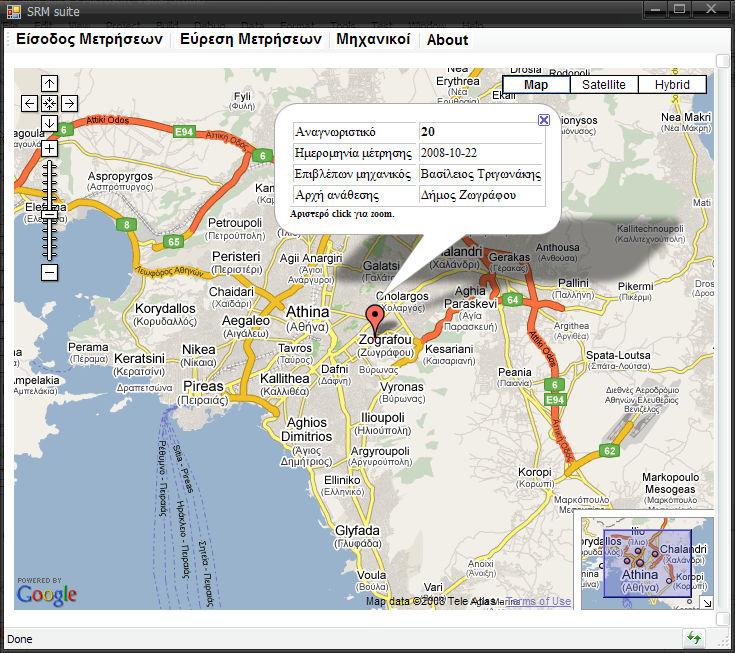Image resolution: width=735 pixels, height=653 pixels.
Task: Click the Athina city label on map
Action: point(308,312)
